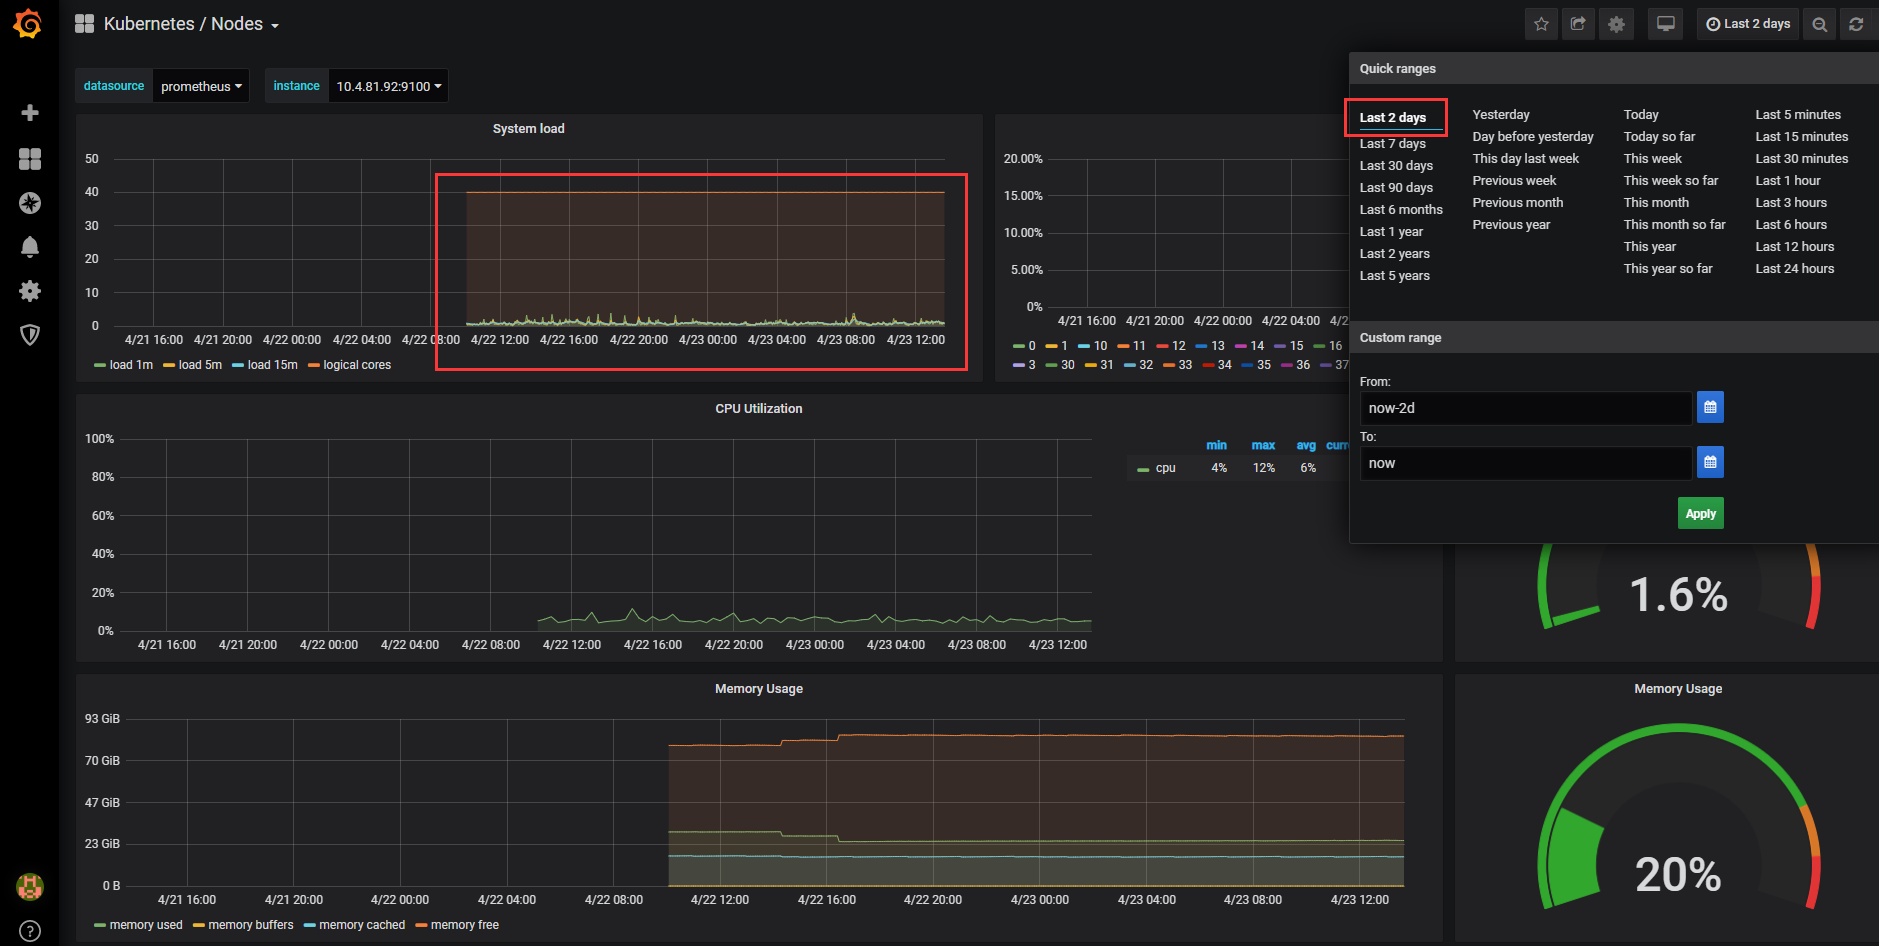
Task: Pick This day last week range
Action: tap(1525, 159)
